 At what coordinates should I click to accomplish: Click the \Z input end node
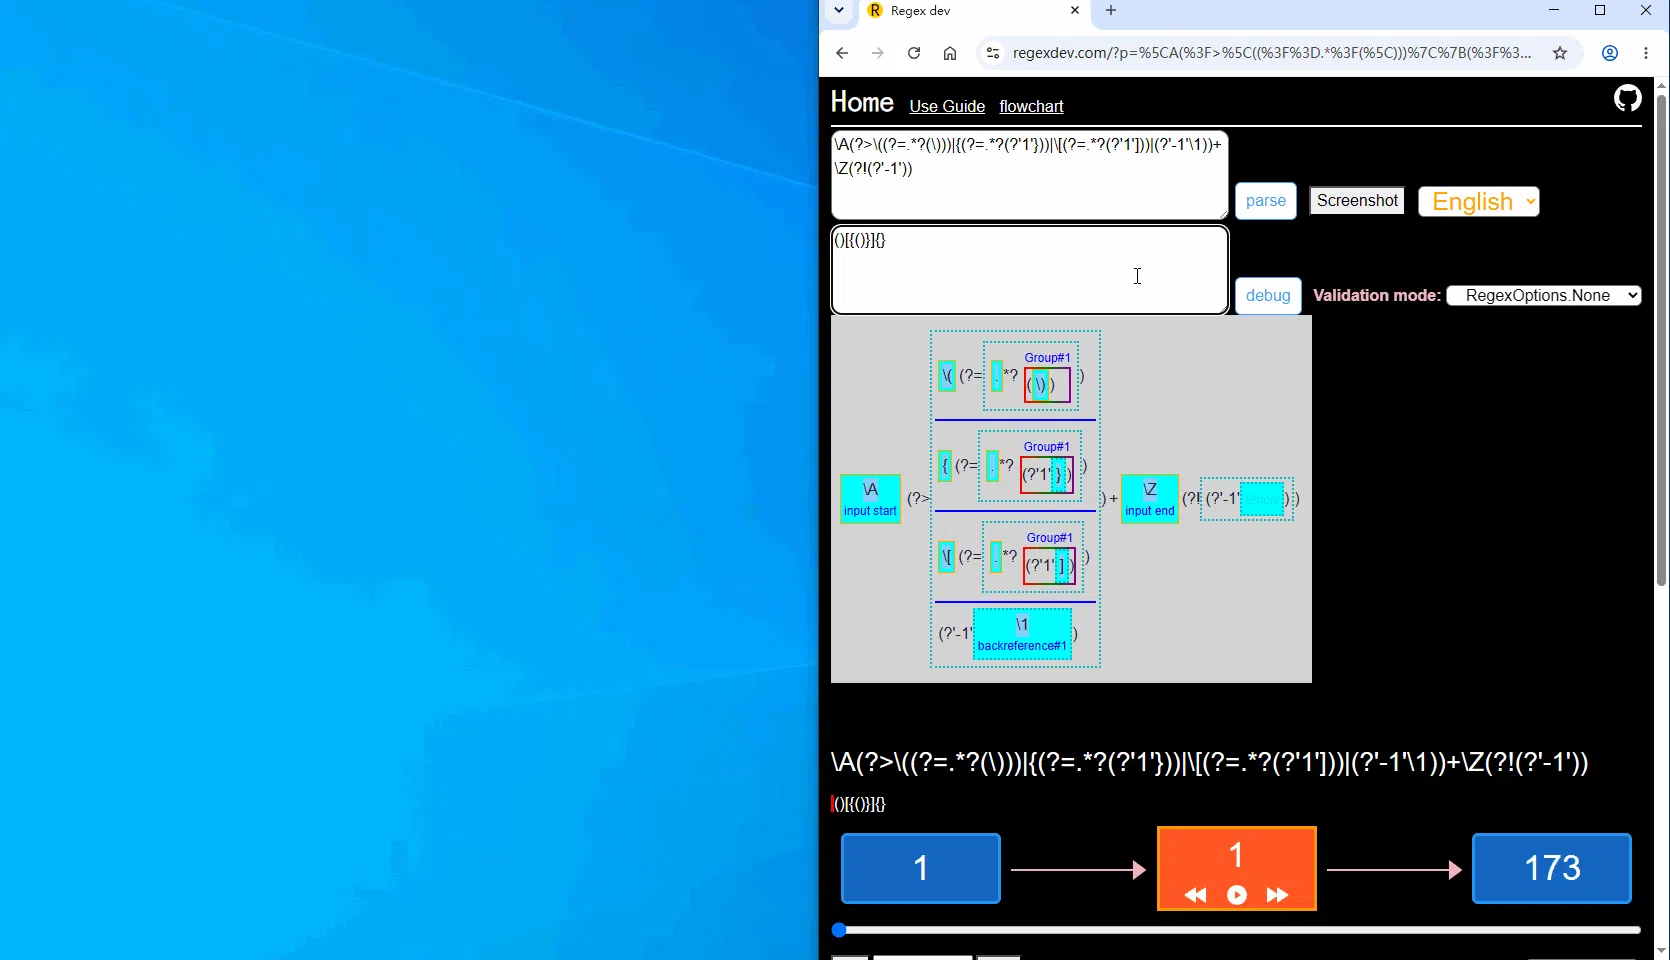(x=1150, y=498)
